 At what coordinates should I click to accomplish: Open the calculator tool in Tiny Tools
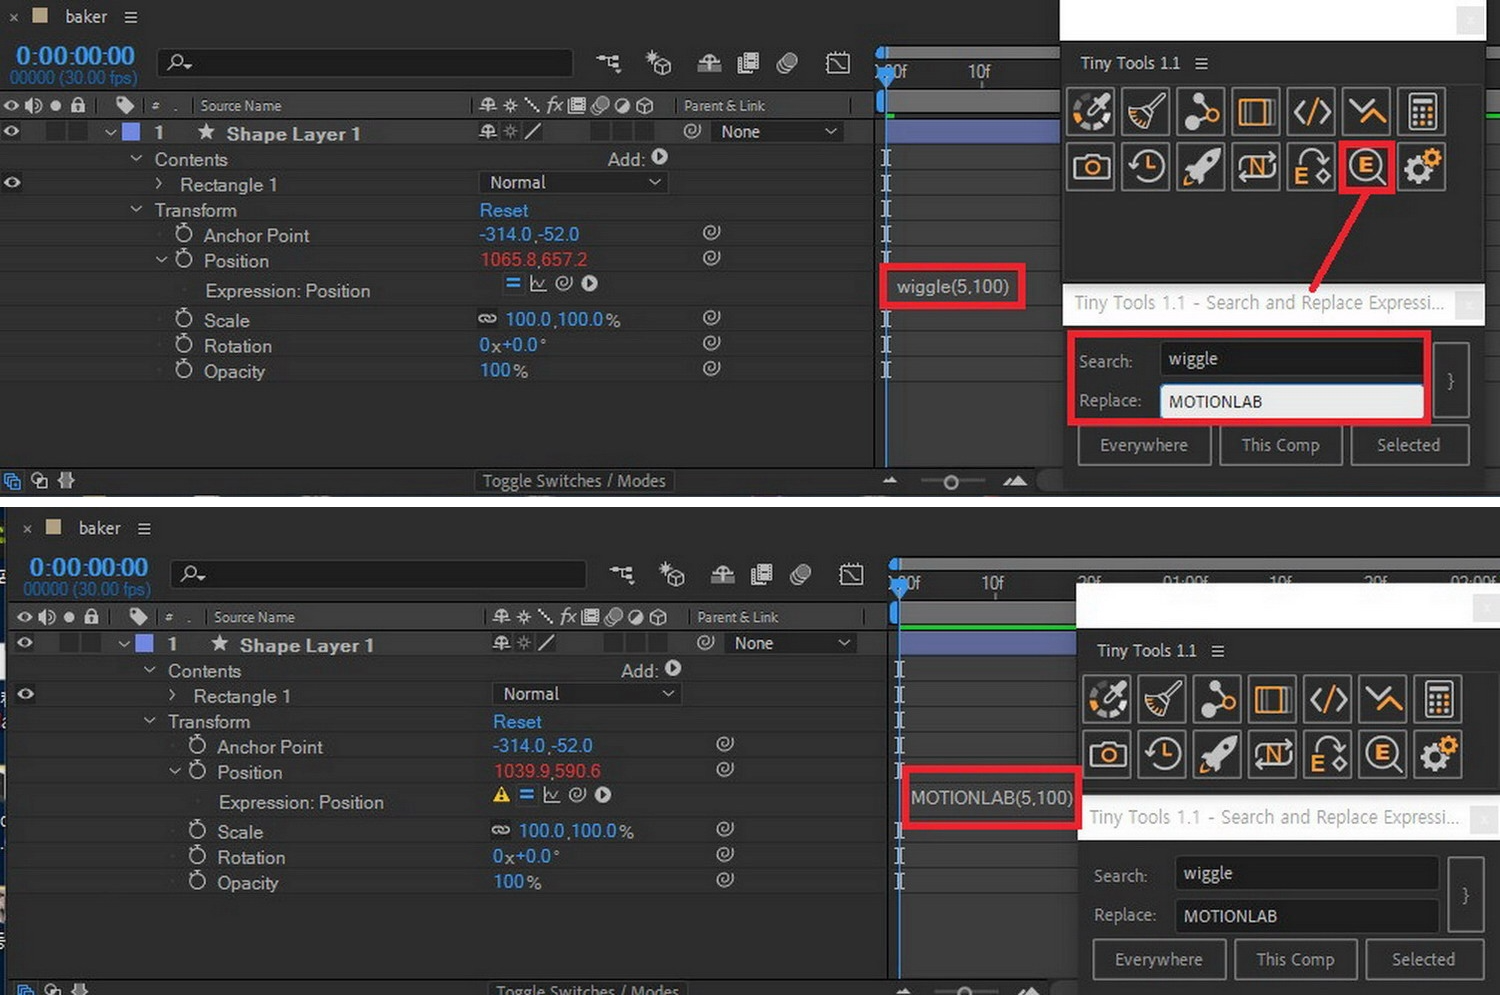tap(1422, 111)
